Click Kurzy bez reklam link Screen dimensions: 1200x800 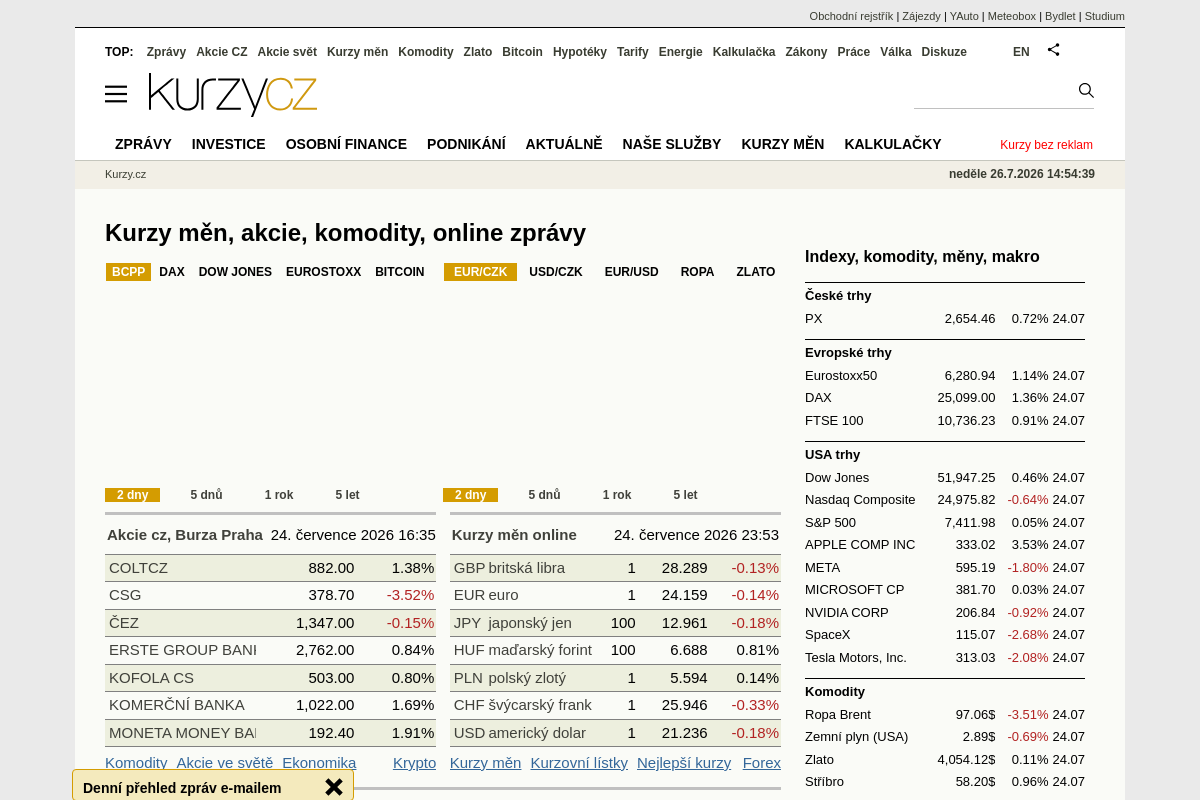tap(1046, 145)
